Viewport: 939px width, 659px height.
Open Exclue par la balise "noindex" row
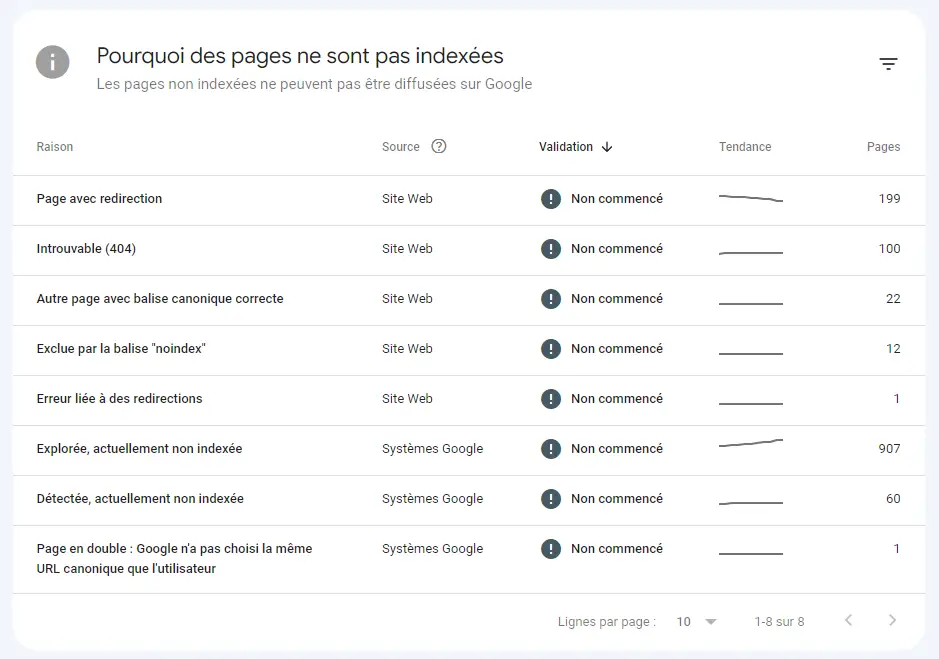469,350
